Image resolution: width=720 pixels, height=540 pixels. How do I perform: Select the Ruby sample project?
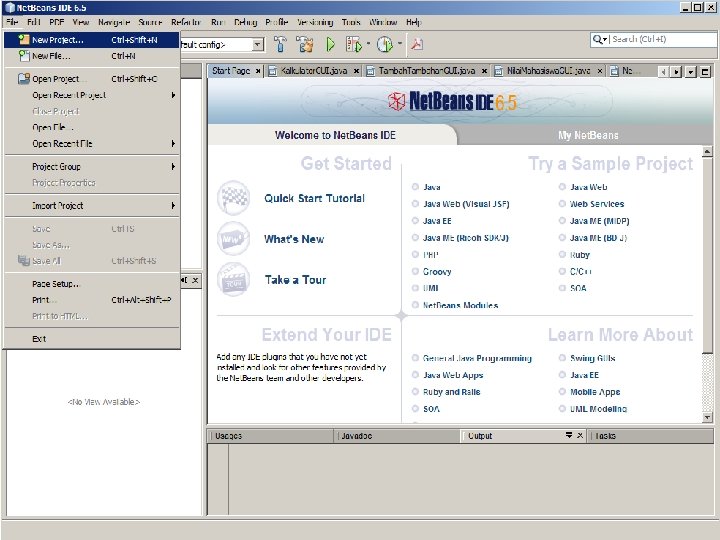[579, 255]
